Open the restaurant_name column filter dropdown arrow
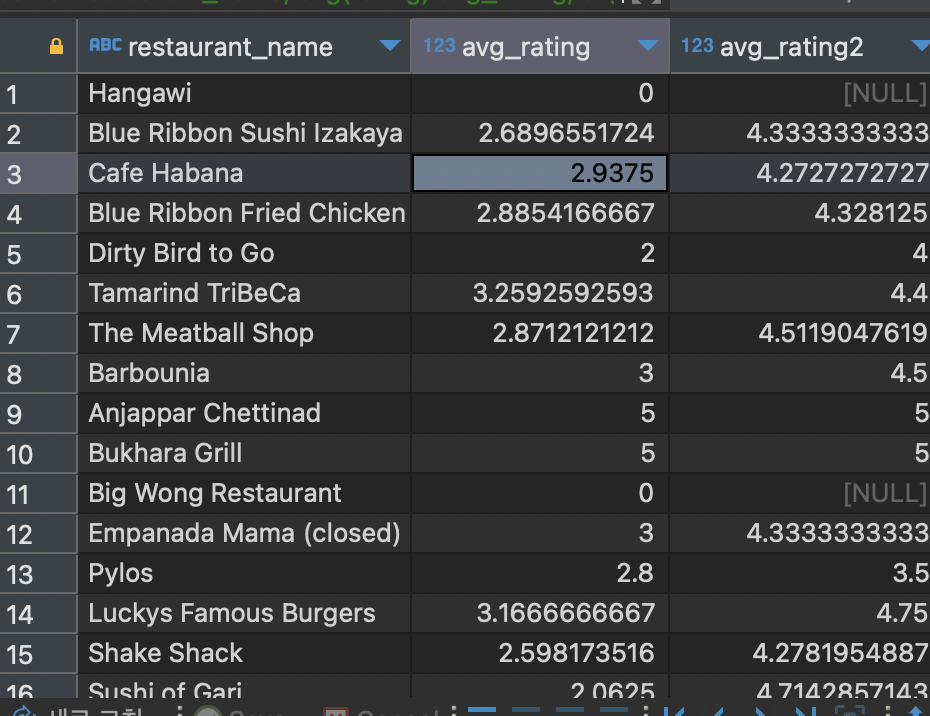930x716 pixels. coord(390,45)
